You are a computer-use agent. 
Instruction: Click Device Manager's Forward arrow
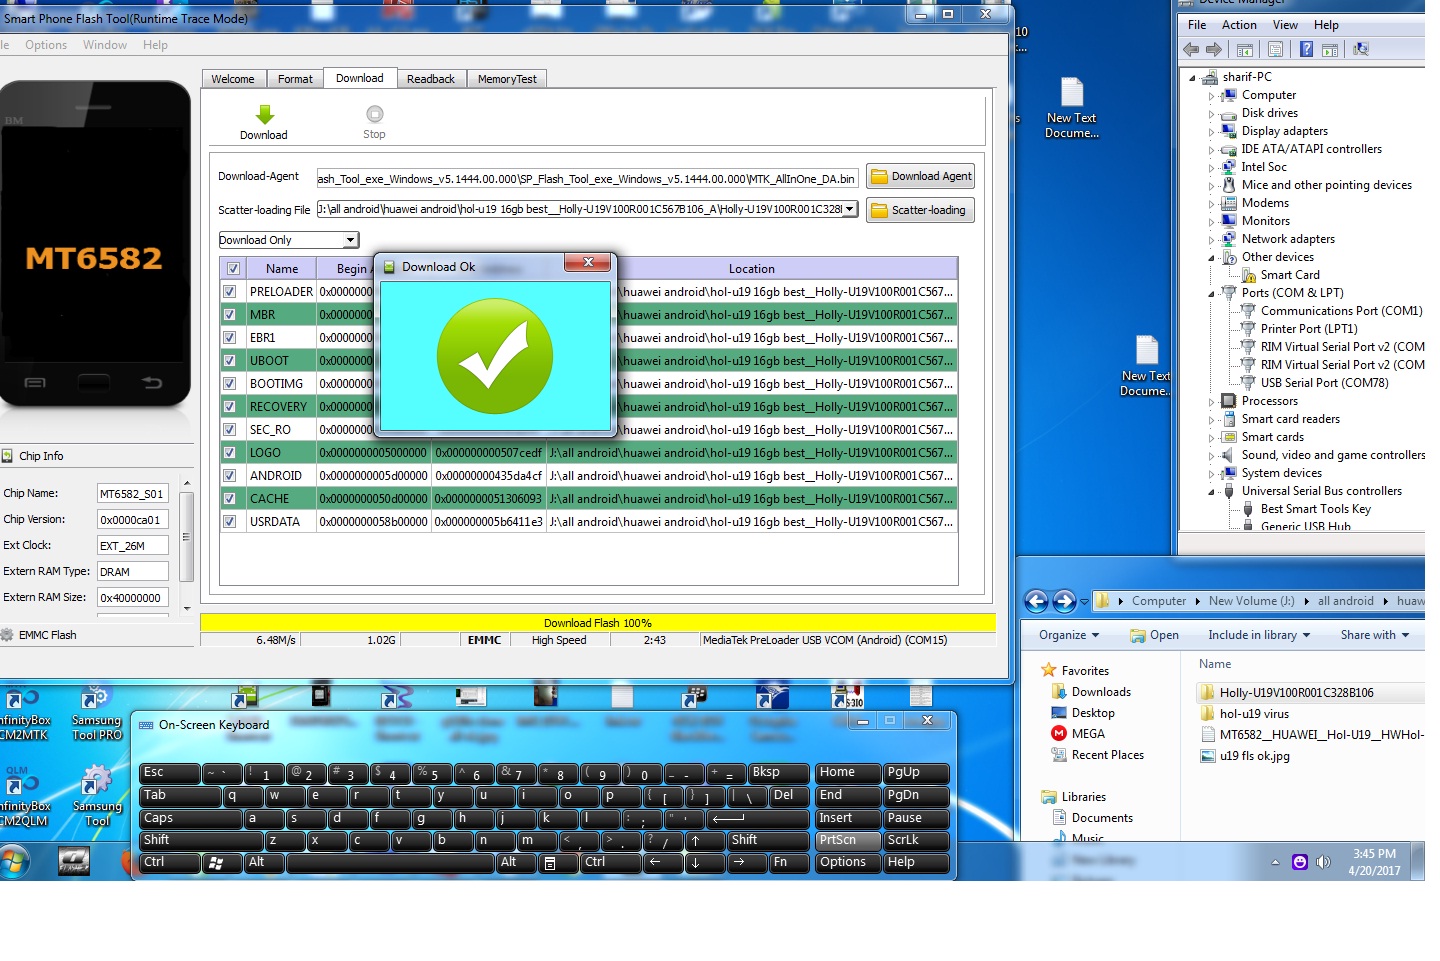point(1214,49)
